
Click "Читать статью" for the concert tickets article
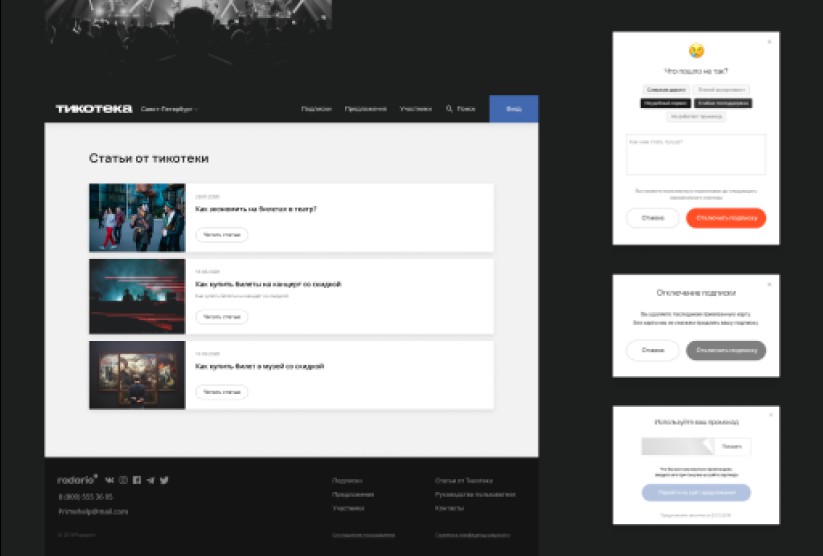221,317
